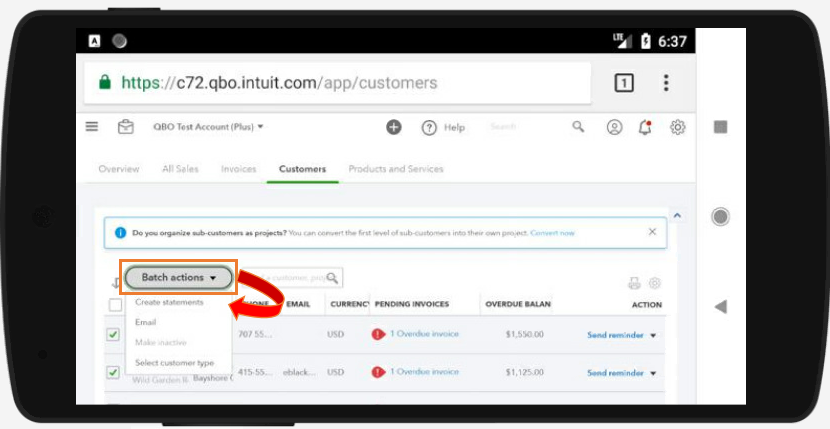Viewport: 830px width, 429px height.
Task: Toggle the select-all customers checkbox
Action: 115,305
